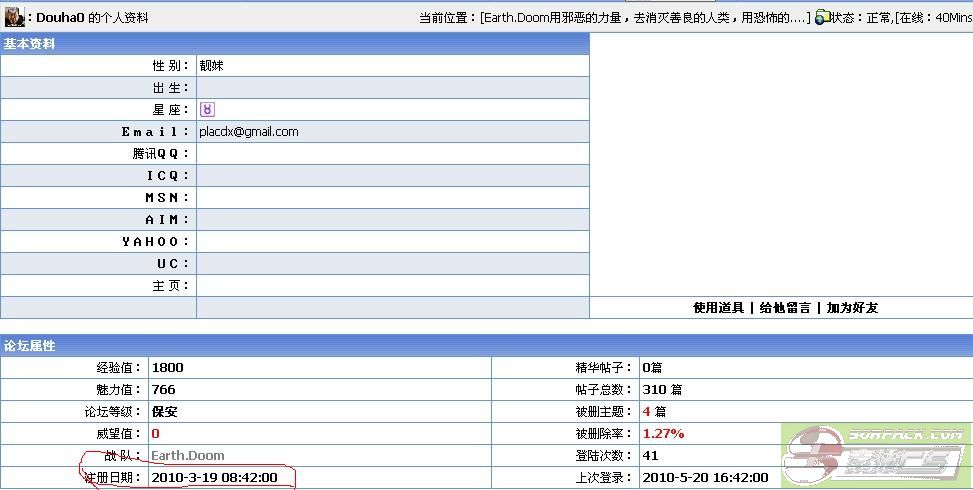Click the 基本资料 section header

(30, 44)
